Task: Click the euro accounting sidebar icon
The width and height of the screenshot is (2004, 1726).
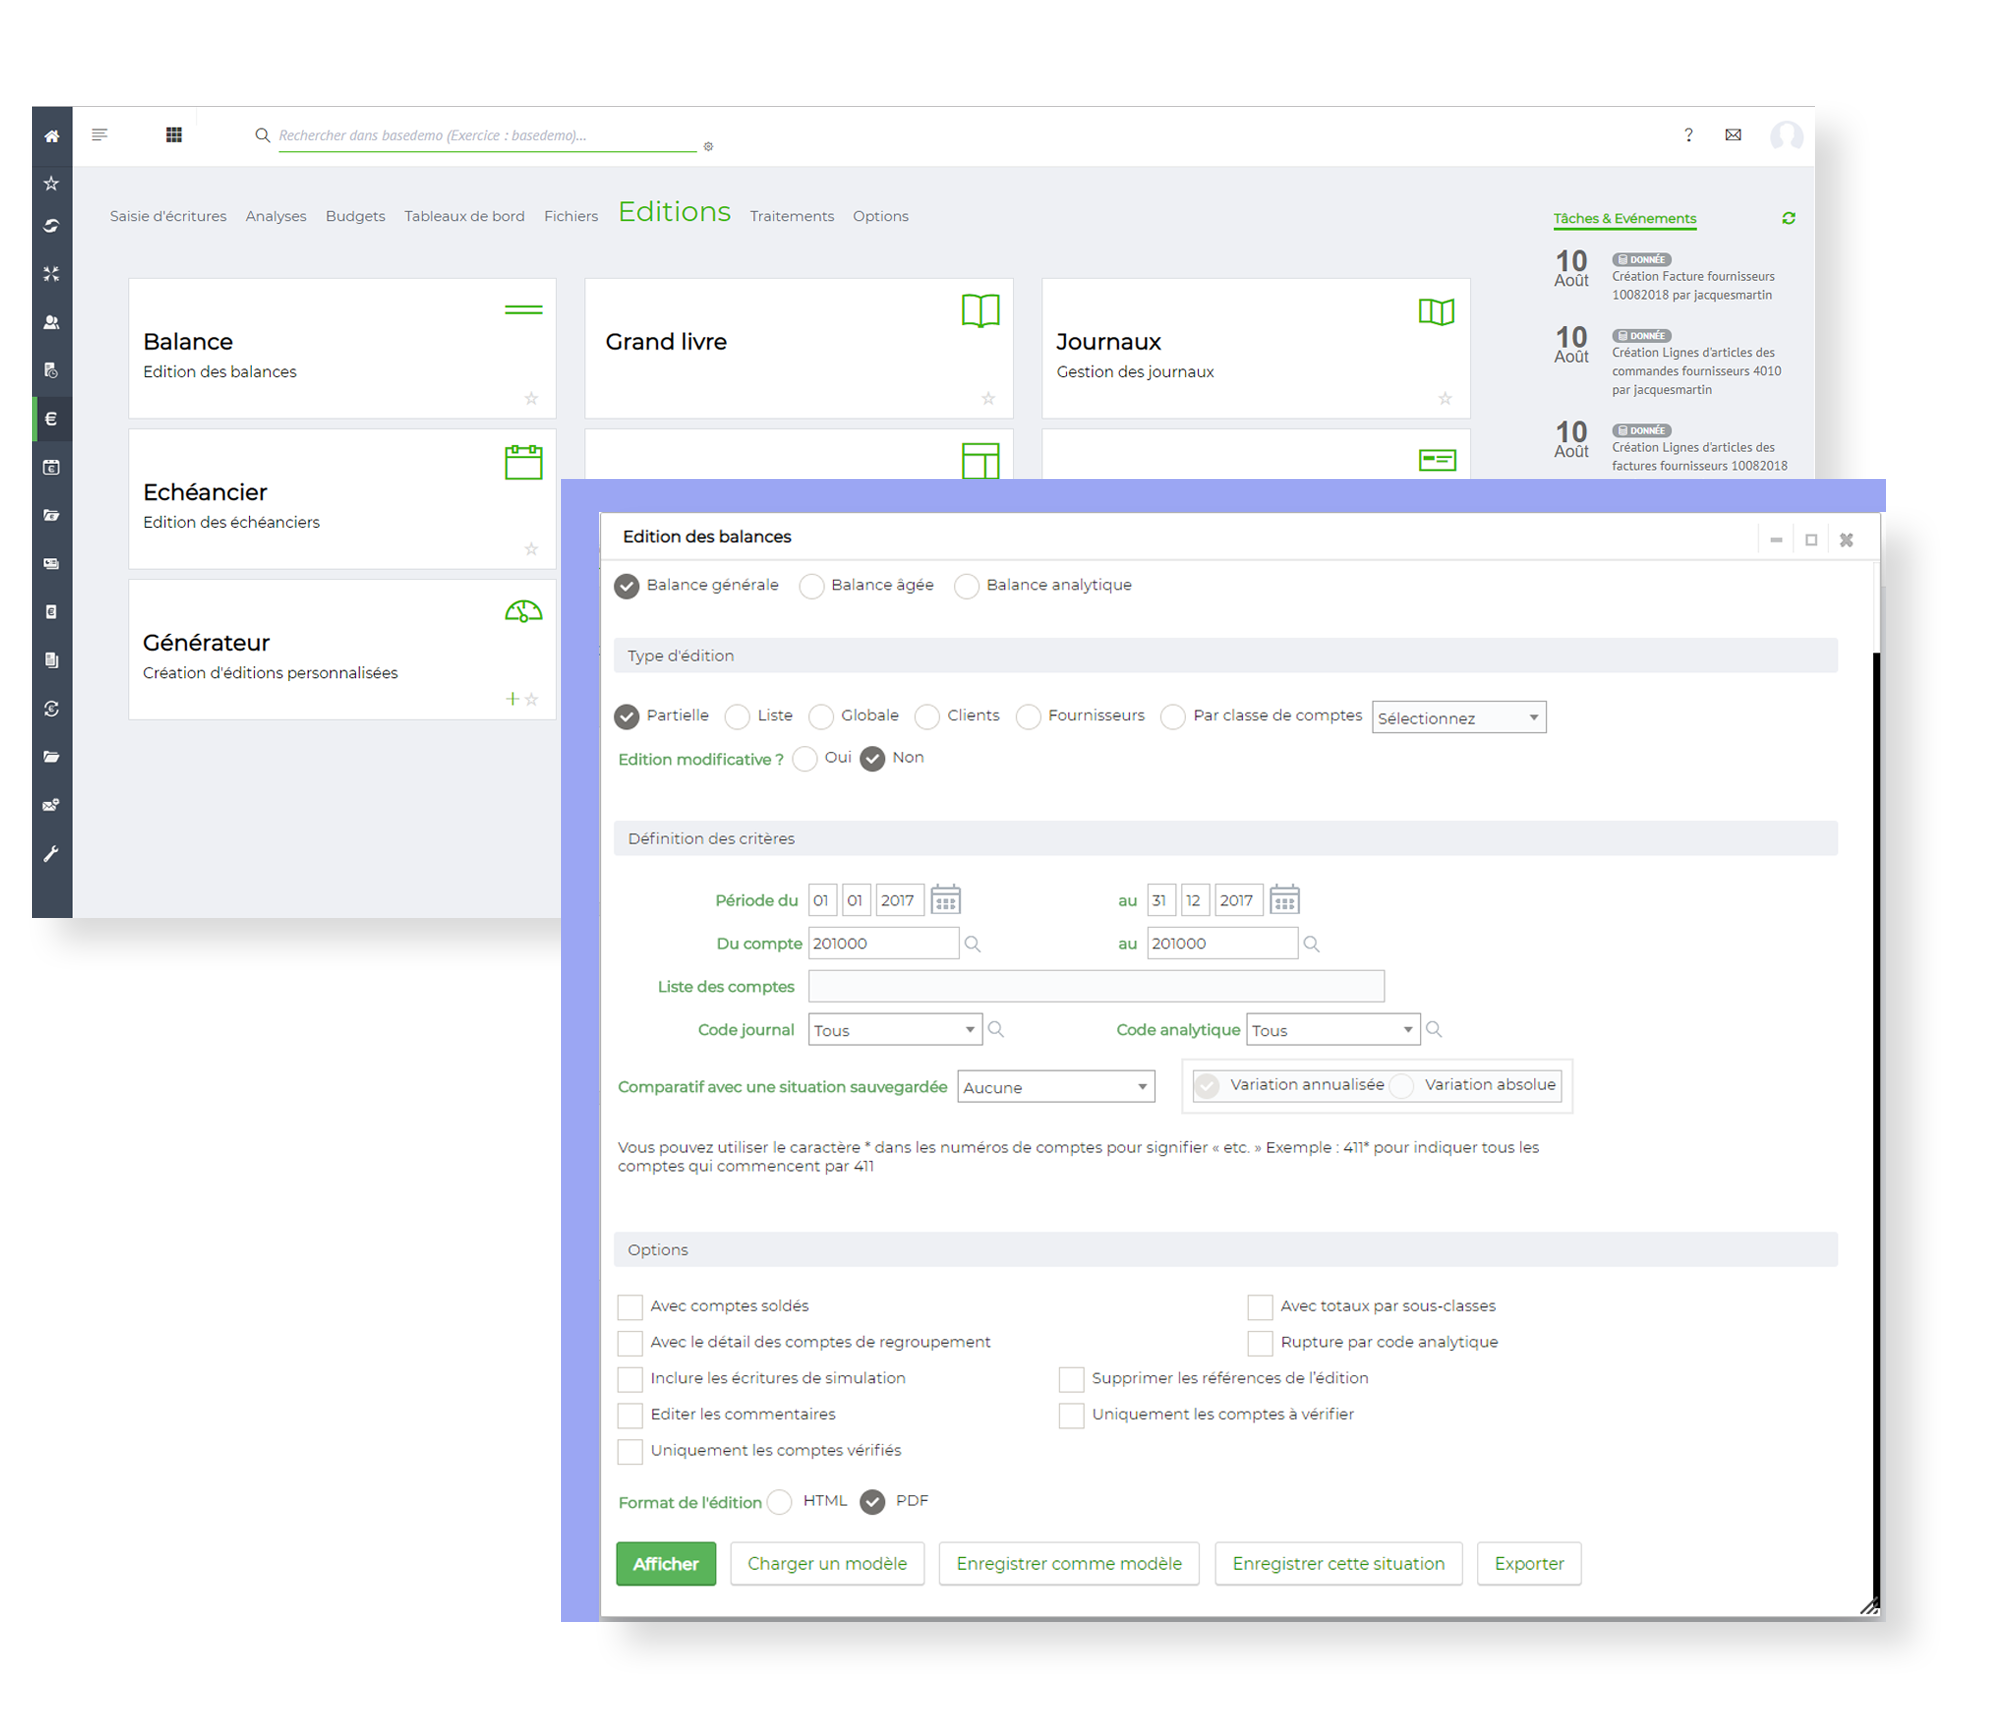Action: click(51, 419)
